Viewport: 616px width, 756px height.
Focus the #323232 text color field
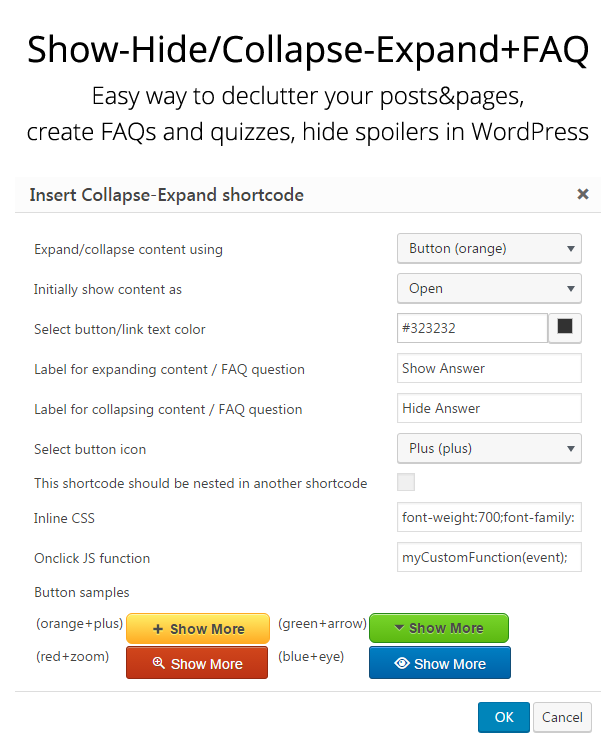tap(471, 328)
